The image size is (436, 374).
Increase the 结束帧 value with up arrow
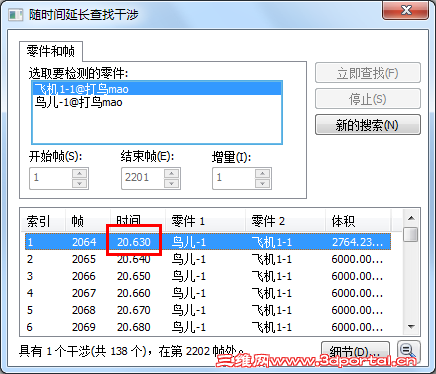click(x=171, y=173)
